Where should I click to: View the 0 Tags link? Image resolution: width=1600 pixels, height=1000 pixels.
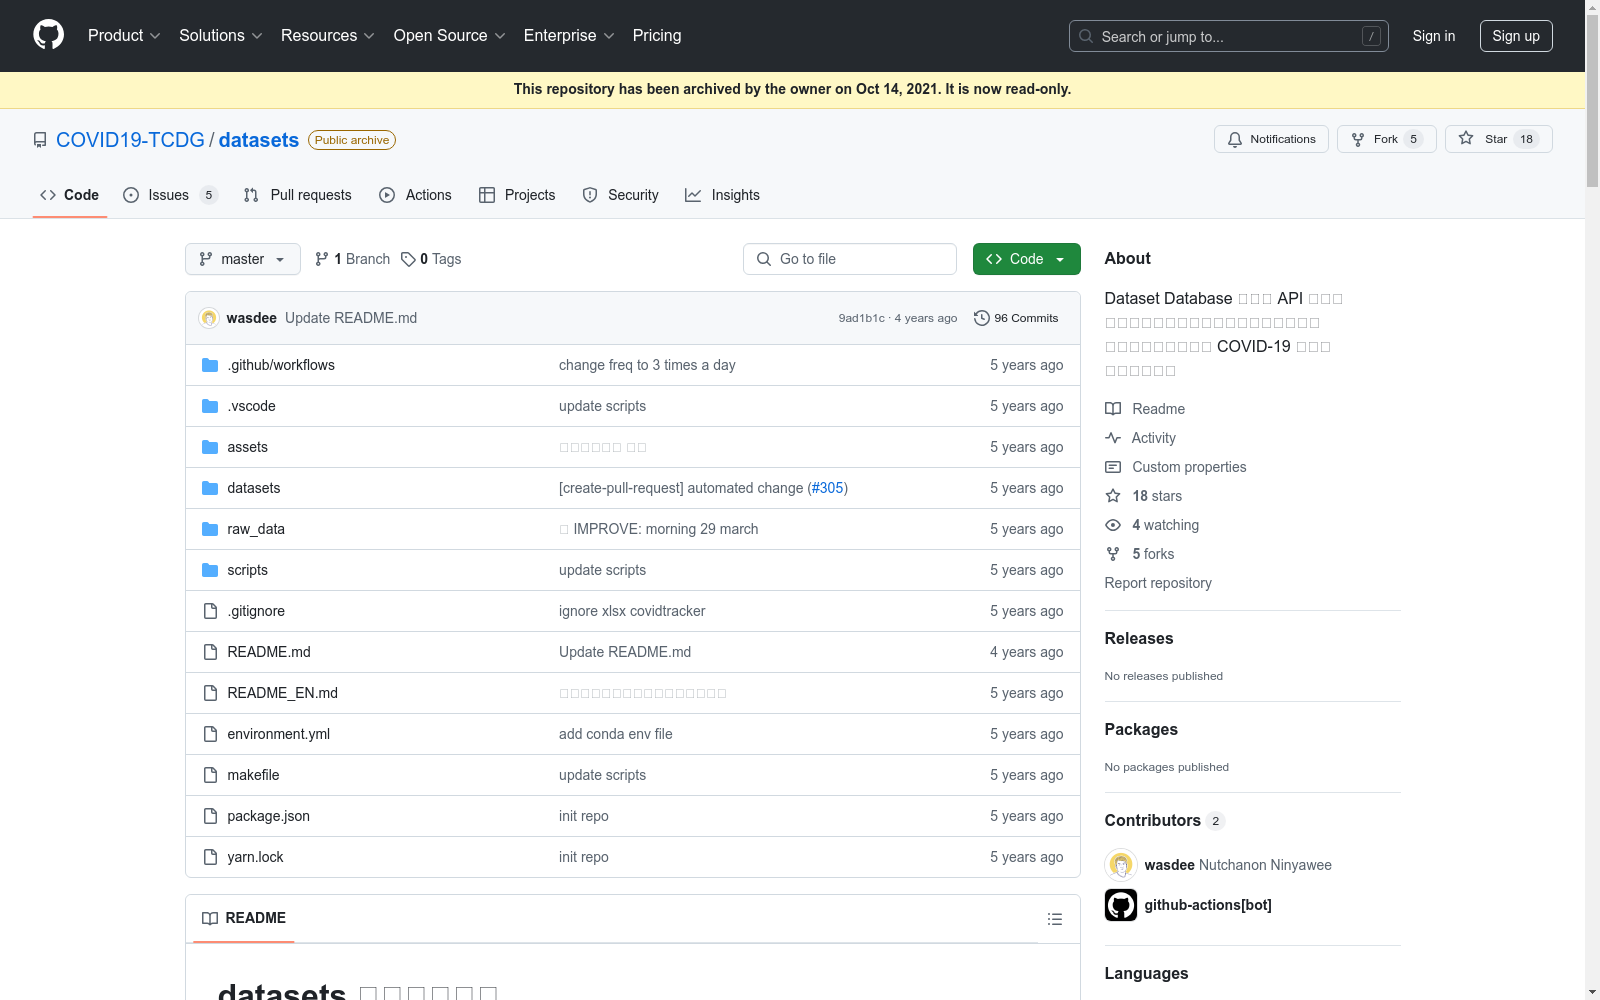point(431,259)
